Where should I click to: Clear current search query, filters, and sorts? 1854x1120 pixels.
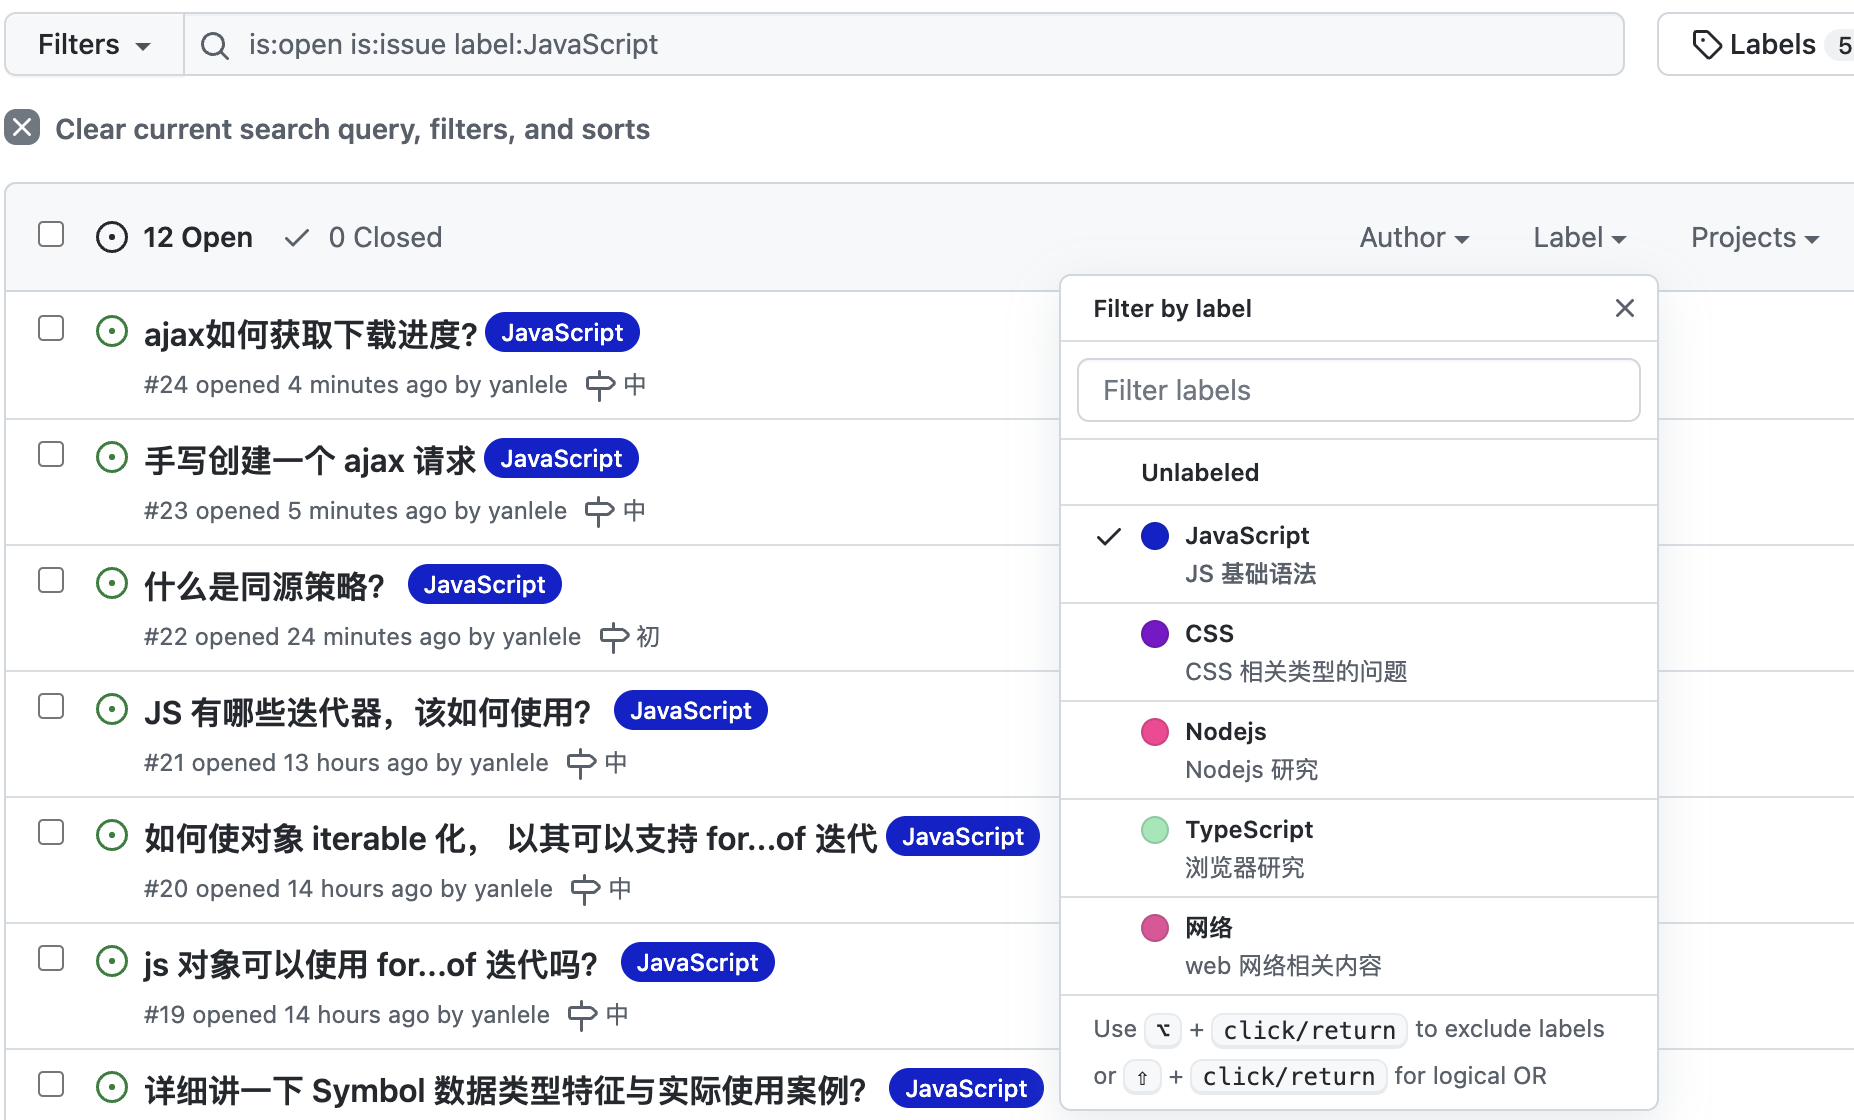327,129
